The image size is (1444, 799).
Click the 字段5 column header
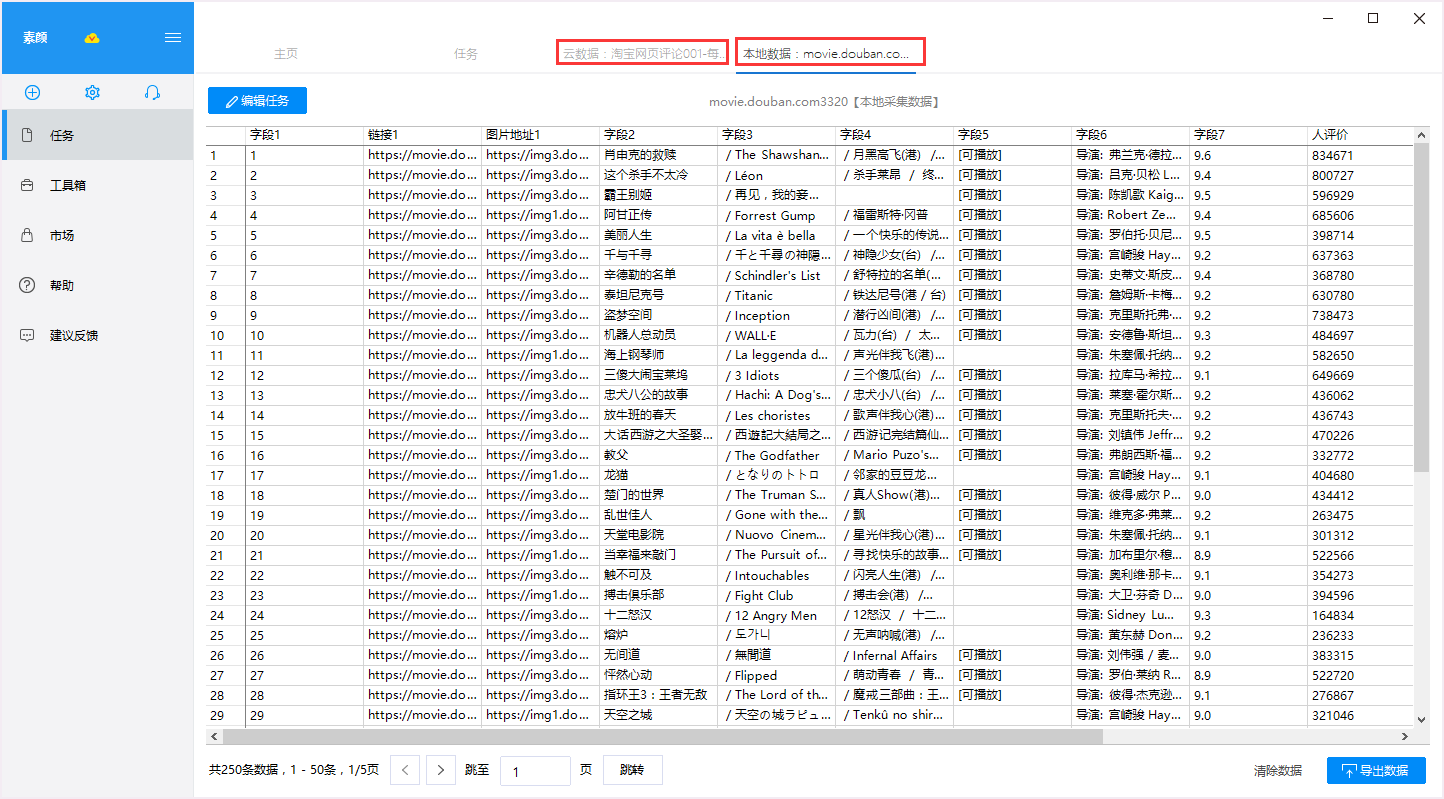tap(1013, 135)
